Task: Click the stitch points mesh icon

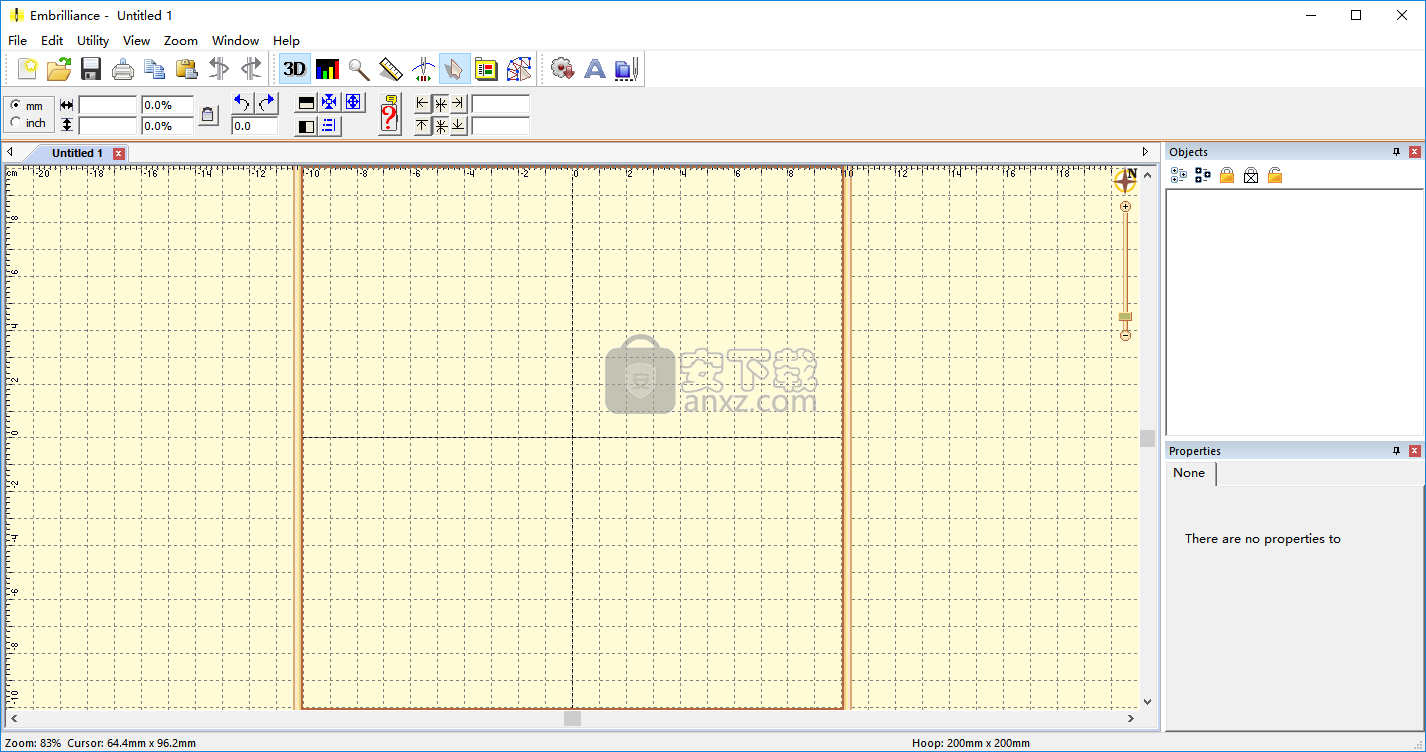Action: [x=518, y=69]
